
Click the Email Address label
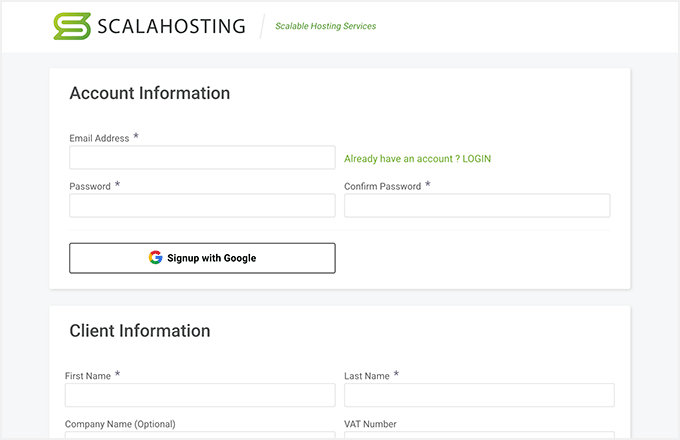click(x=99, y=138)
